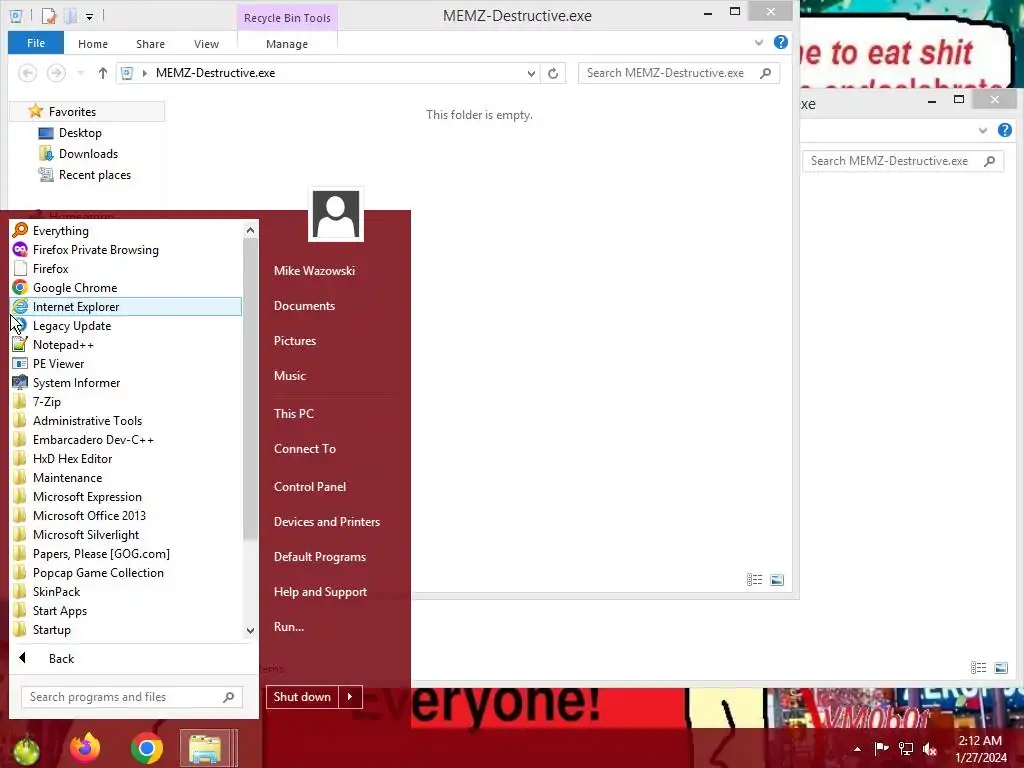Click the Back arrow in Explorer navigation

[27, 73]
